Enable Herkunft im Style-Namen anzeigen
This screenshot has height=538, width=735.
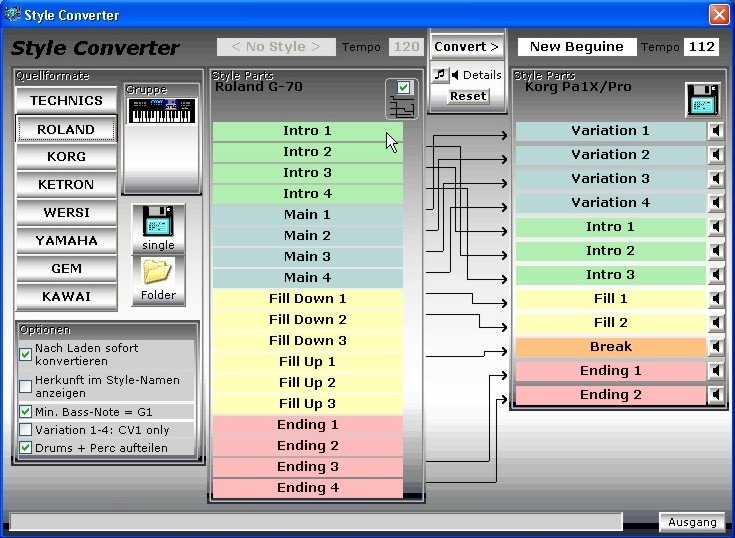point(26,387)
